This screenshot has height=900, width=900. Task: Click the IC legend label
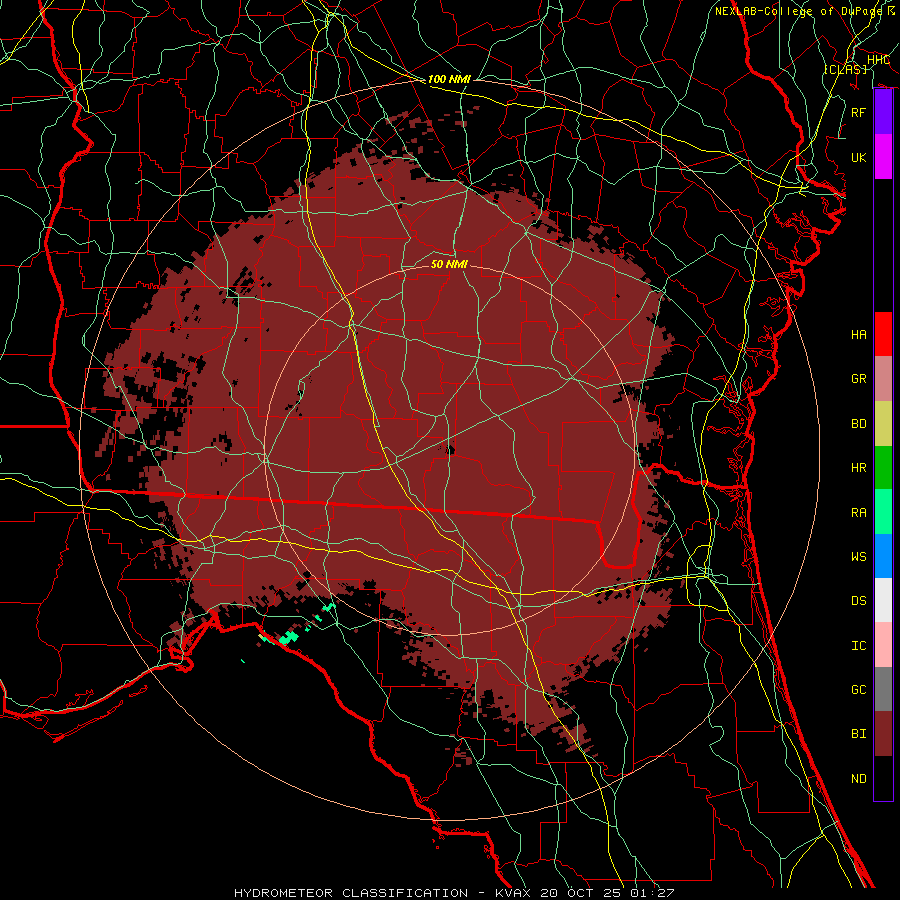[859, 646]
